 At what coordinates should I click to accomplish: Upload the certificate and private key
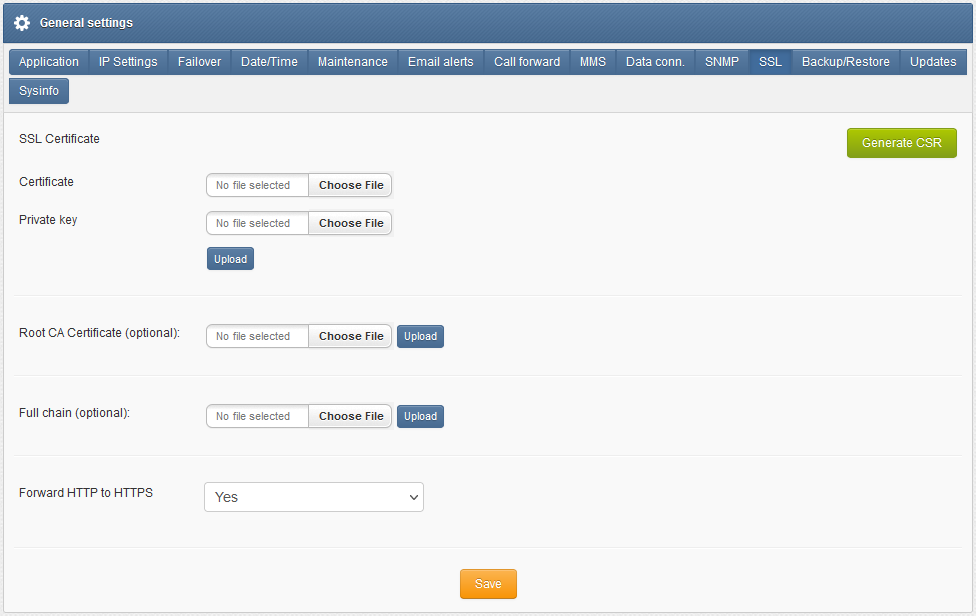(230, 259)
